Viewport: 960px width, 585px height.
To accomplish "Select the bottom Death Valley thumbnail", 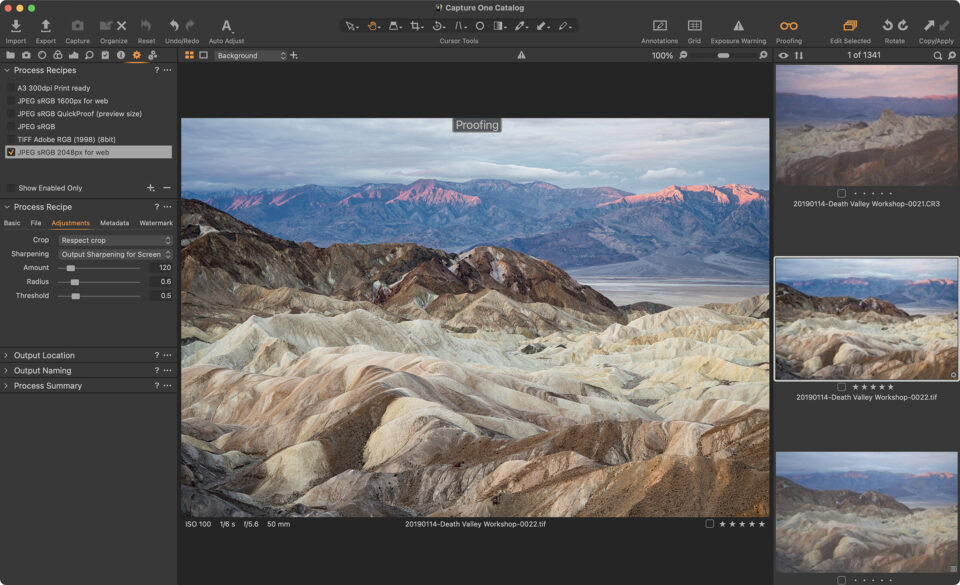I will pyautogui.click(x=866, y=510).
